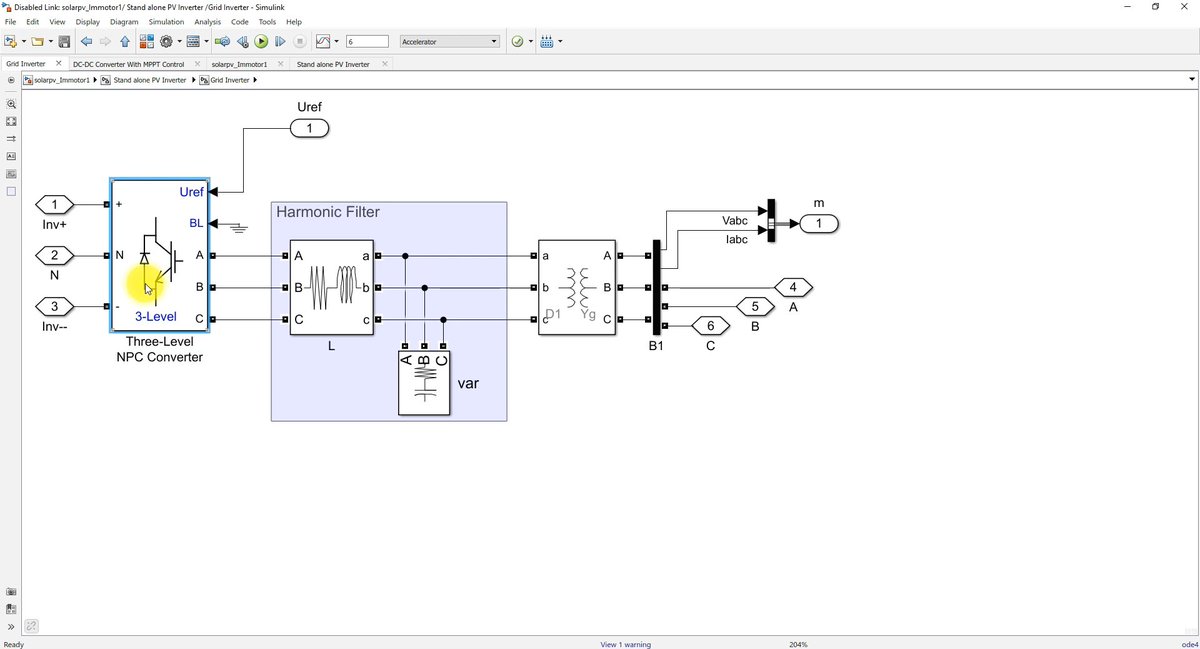
Task: Click the Stop simulation button
Action: pos(299,42)
